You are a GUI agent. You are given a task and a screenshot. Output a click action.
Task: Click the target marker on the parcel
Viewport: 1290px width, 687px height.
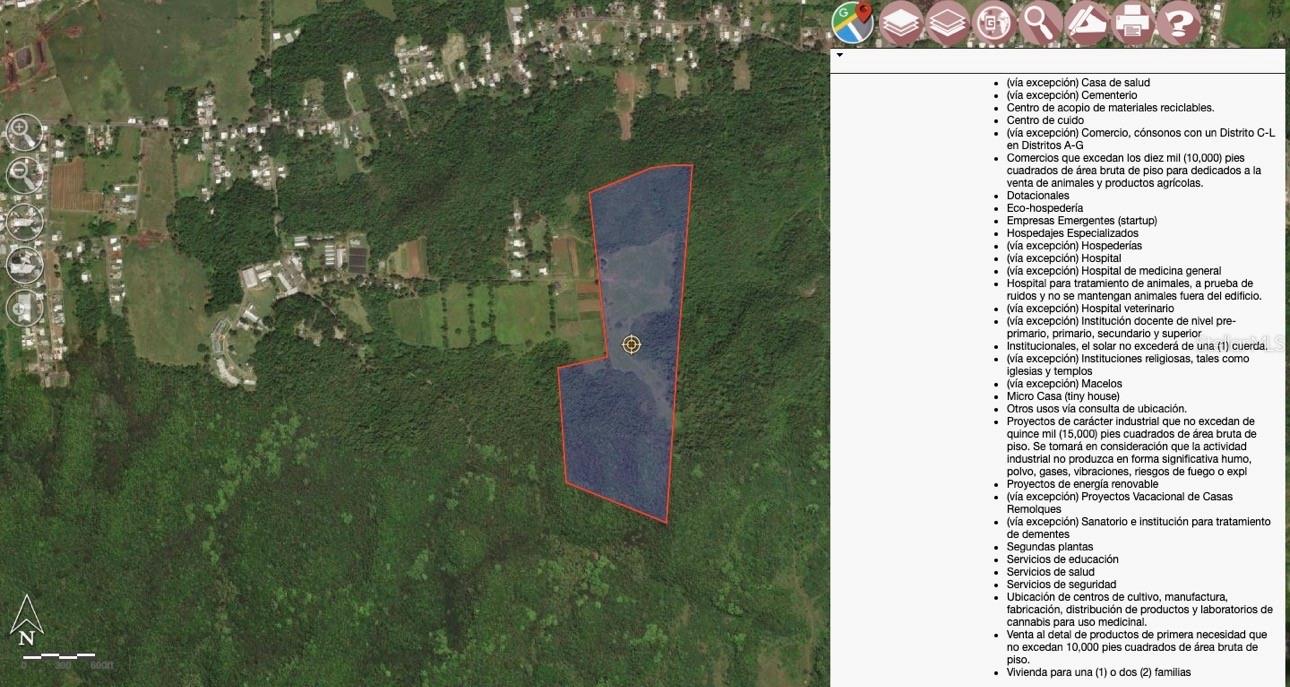pos(631,345)
